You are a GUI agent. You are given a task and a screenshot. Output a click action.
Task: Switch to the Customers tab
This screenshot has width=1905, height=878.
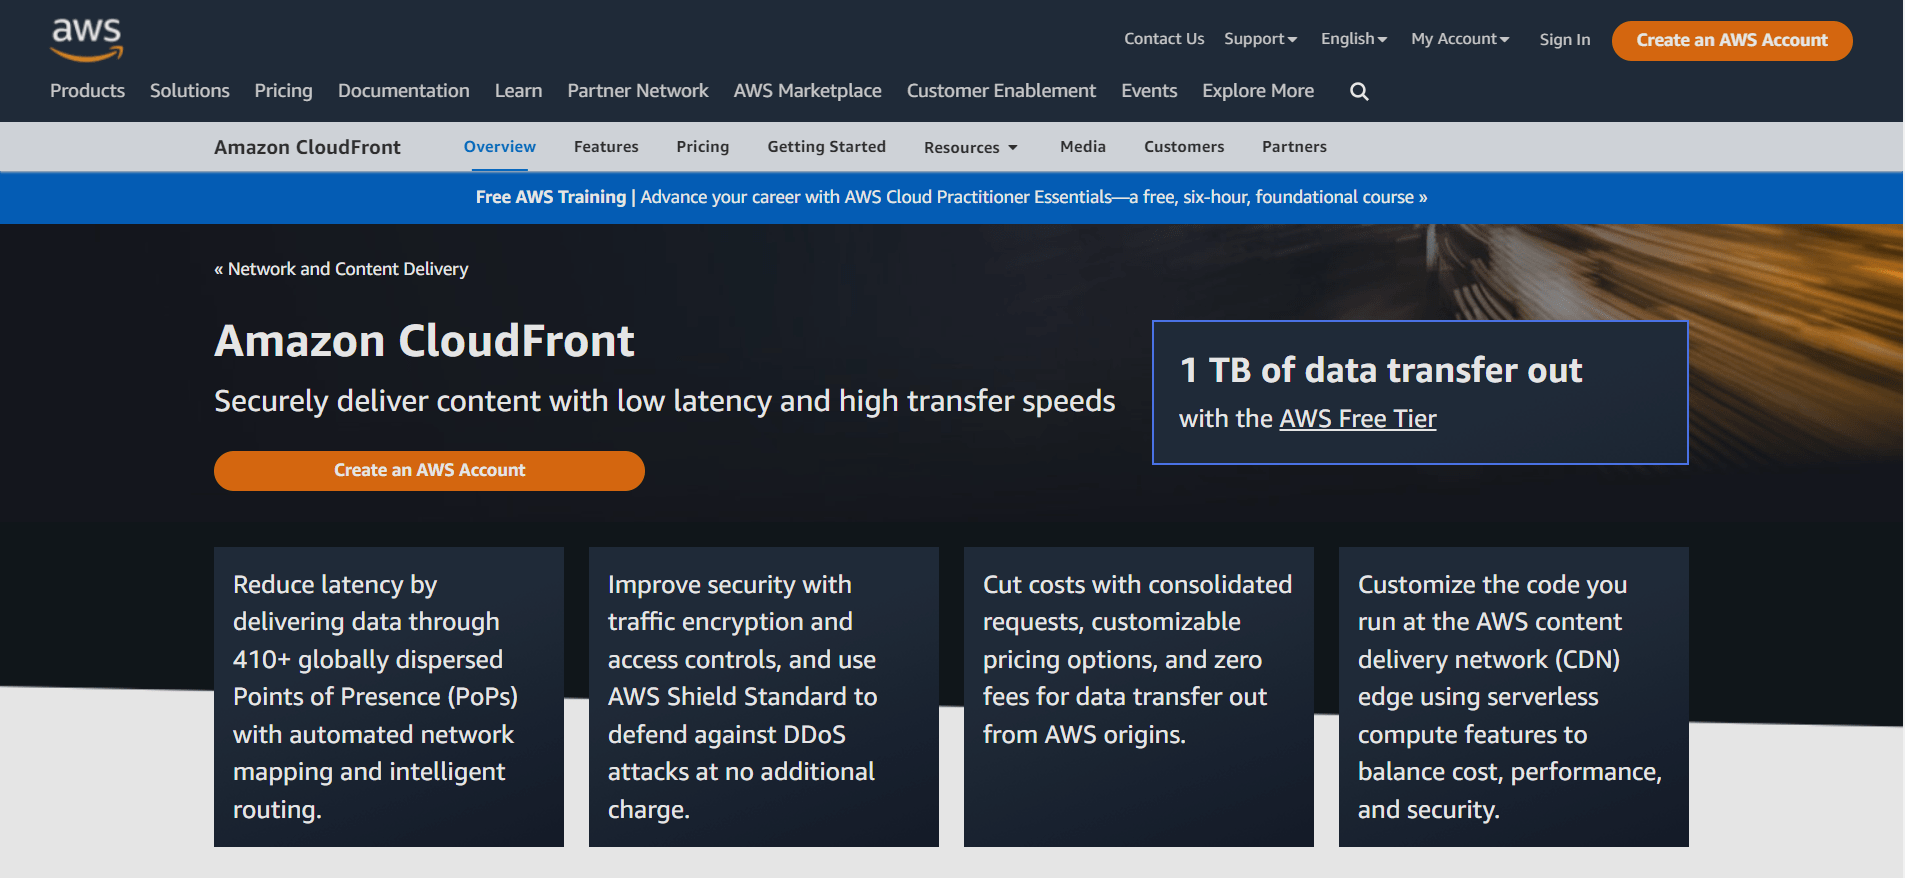coord(1184,147)
